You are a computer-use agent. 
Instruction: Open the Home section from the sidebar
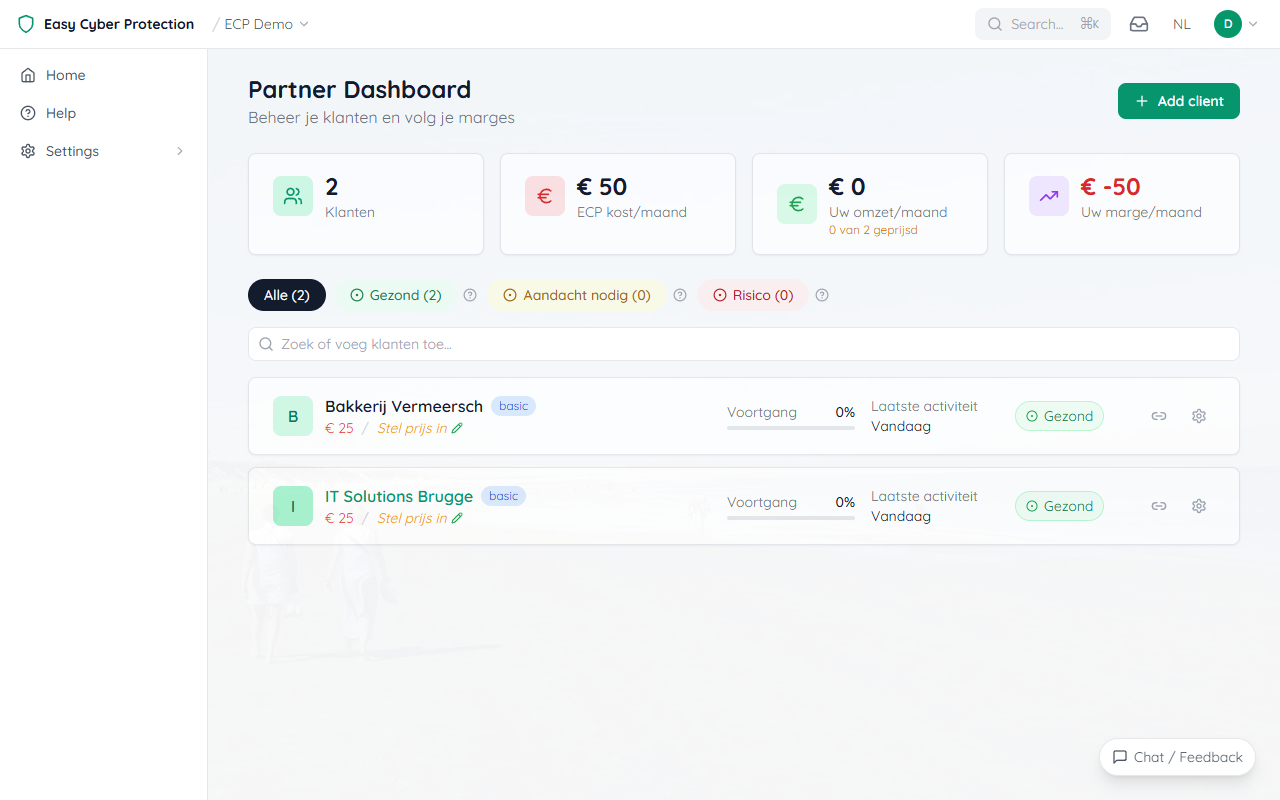click(65, 74)
